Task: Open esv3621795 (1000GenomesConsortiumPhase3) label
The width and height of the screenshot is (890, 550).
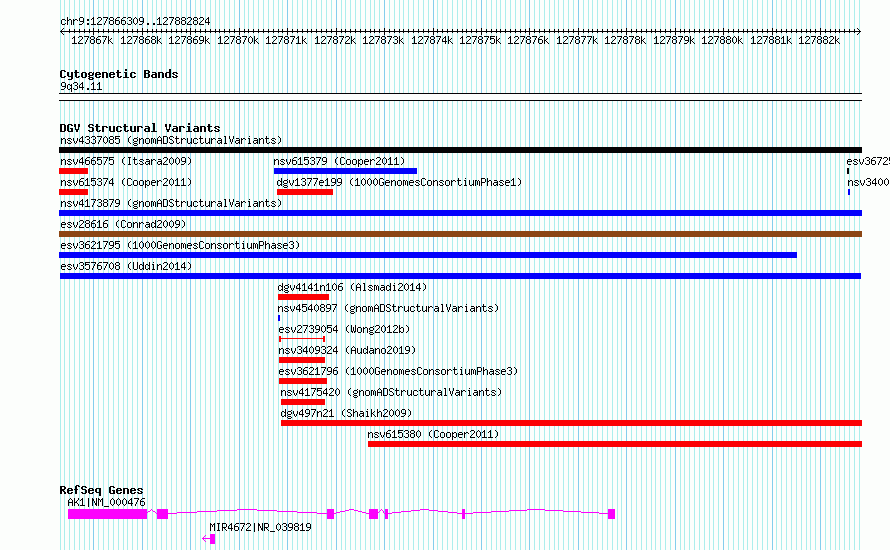Action: (x=180, y=245)
